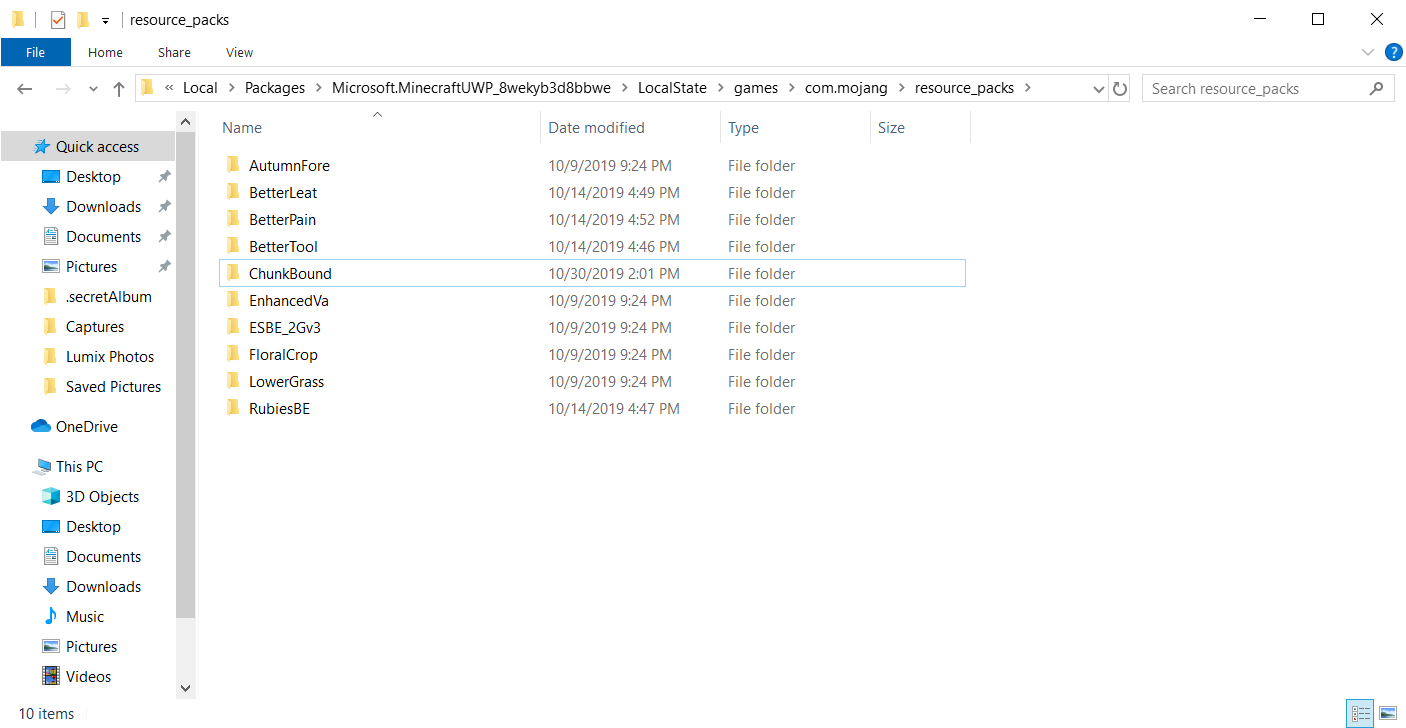Click the Music note icon in sidebar
1406x728 pixels.
[x=51, y=616]
